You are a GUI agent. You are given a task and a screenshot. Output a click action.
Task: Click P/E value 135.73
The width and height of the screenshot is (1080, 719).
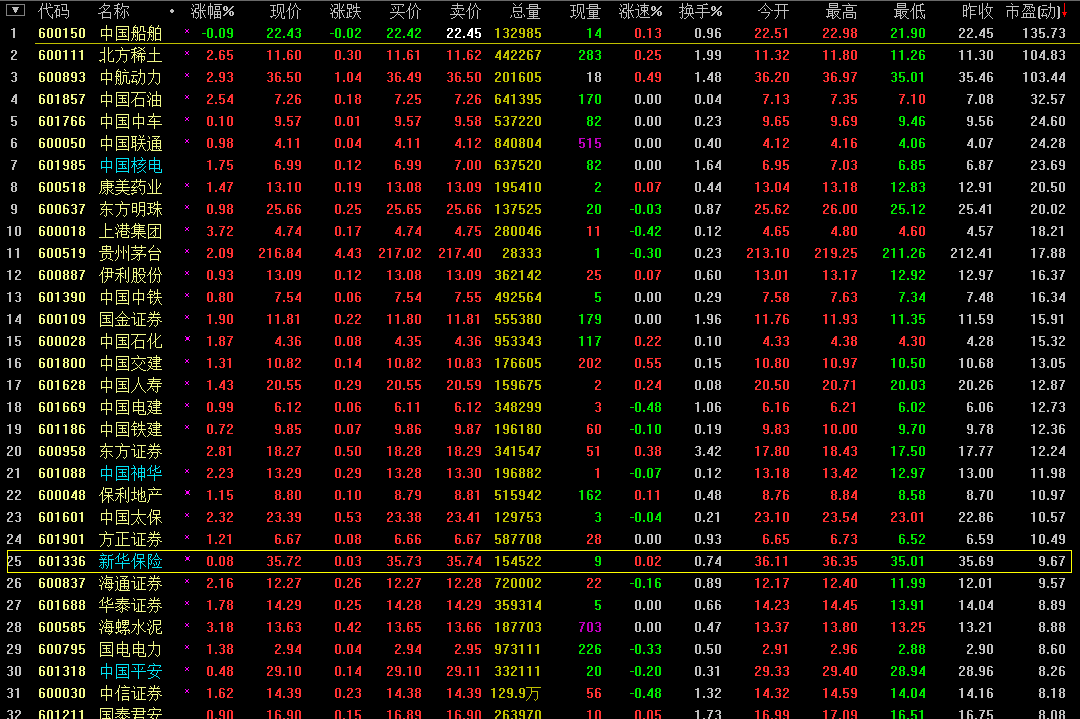(1043, 33)
